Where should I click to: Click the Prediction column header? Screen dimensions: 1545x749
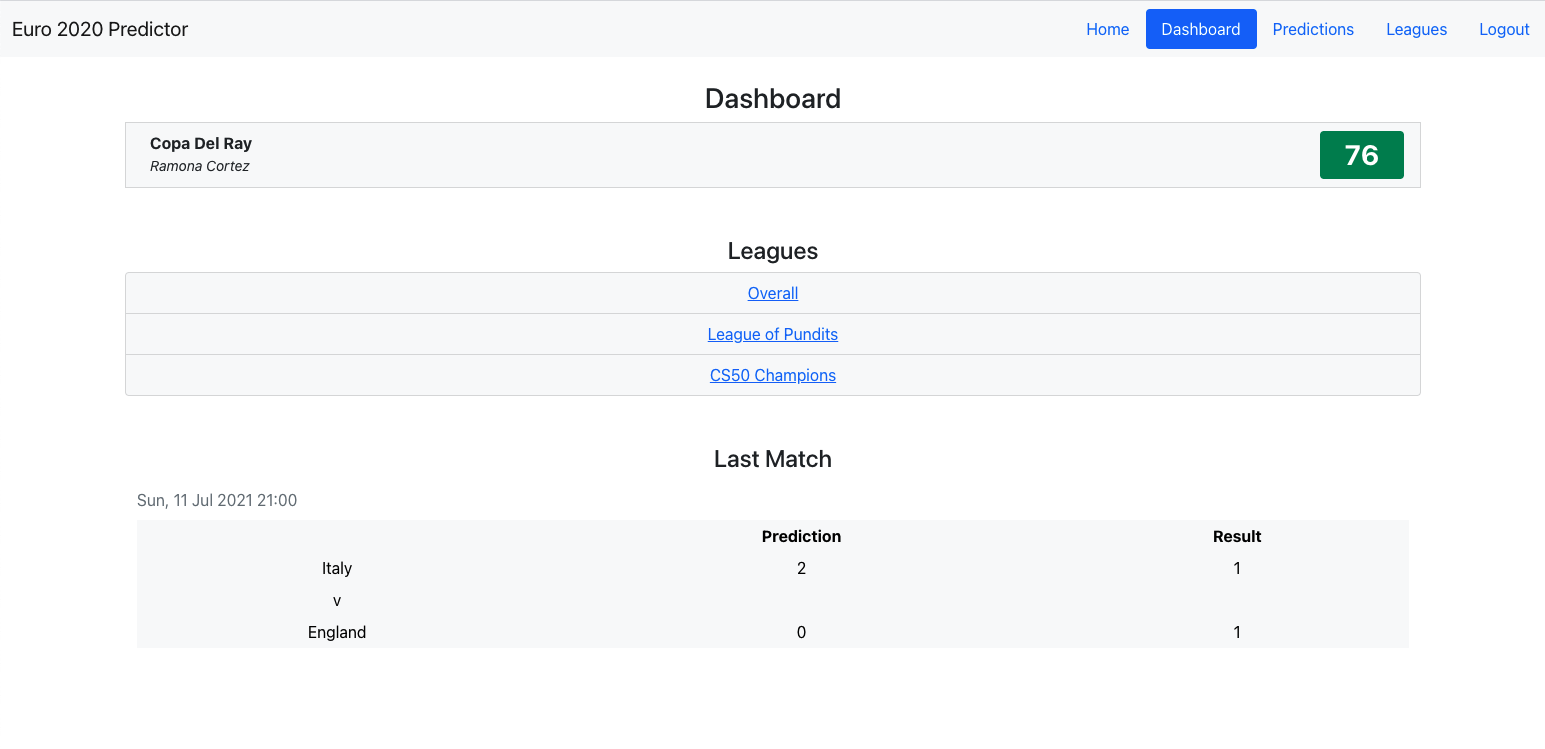pos(801,536)
